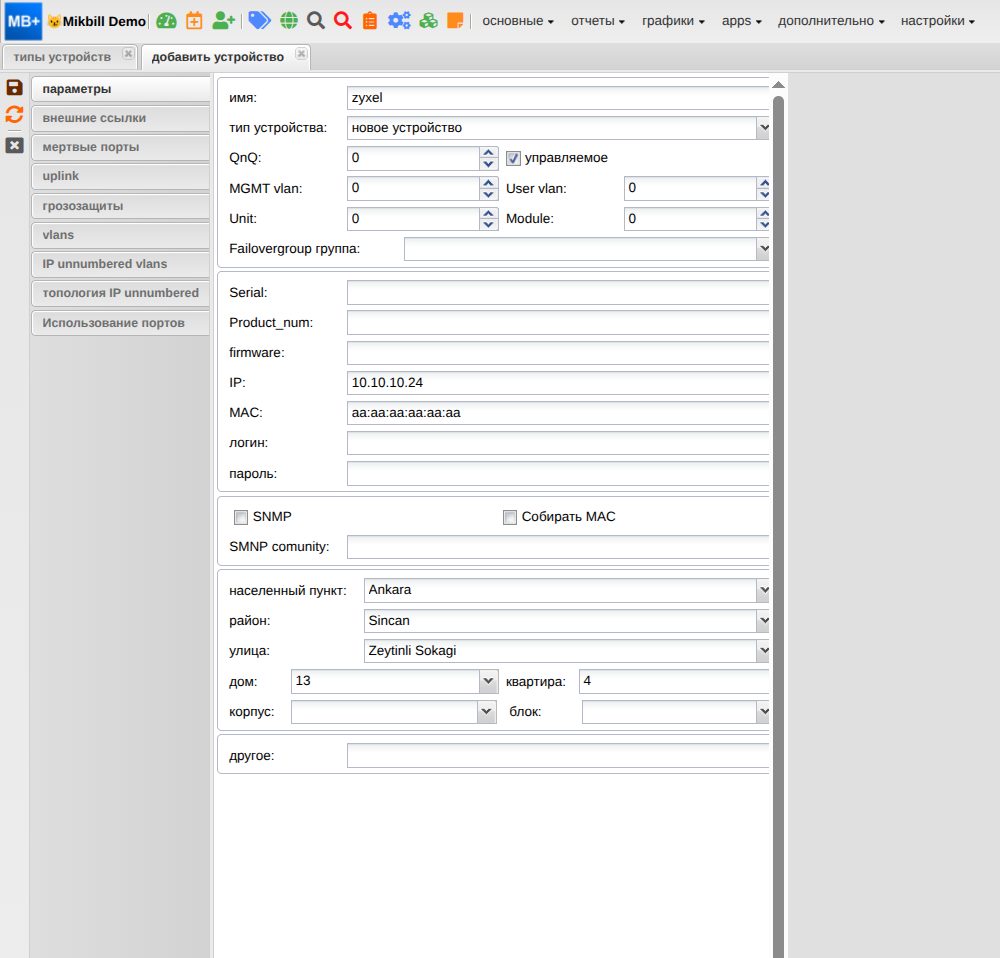Viewport: 1000px width, 958px height.
Task: Open the 'населенный пункт' dropdown arrow
Action: coord(763,590)
